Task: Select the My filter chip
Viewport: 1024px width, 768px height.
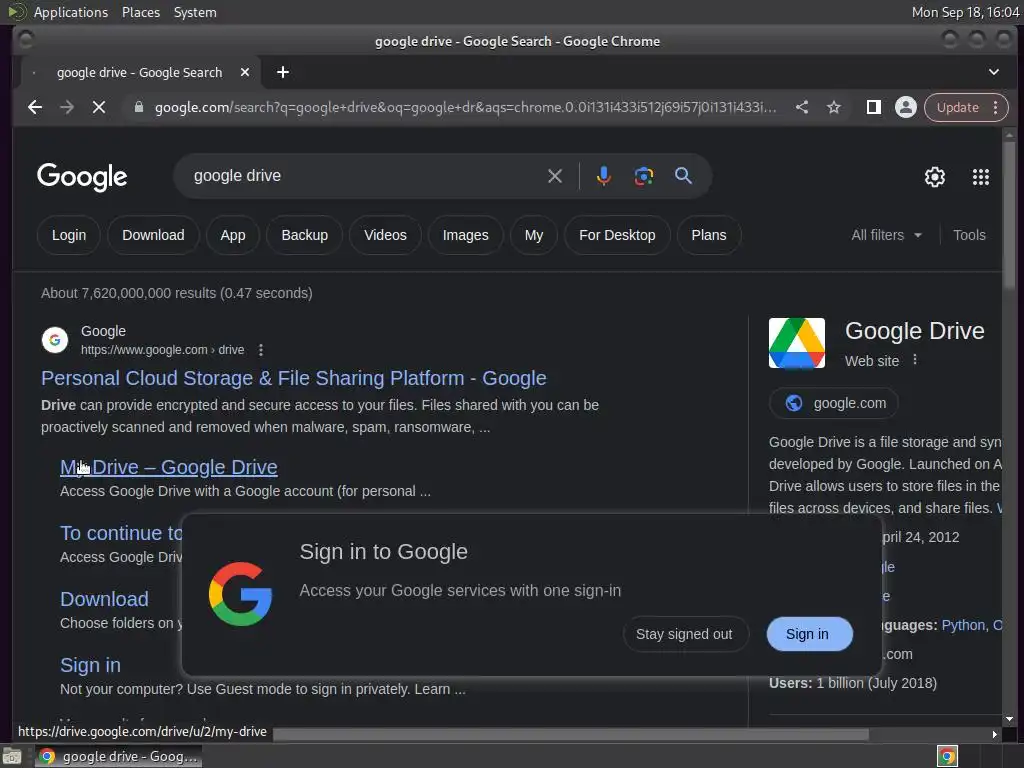Action: click(534, 235)
